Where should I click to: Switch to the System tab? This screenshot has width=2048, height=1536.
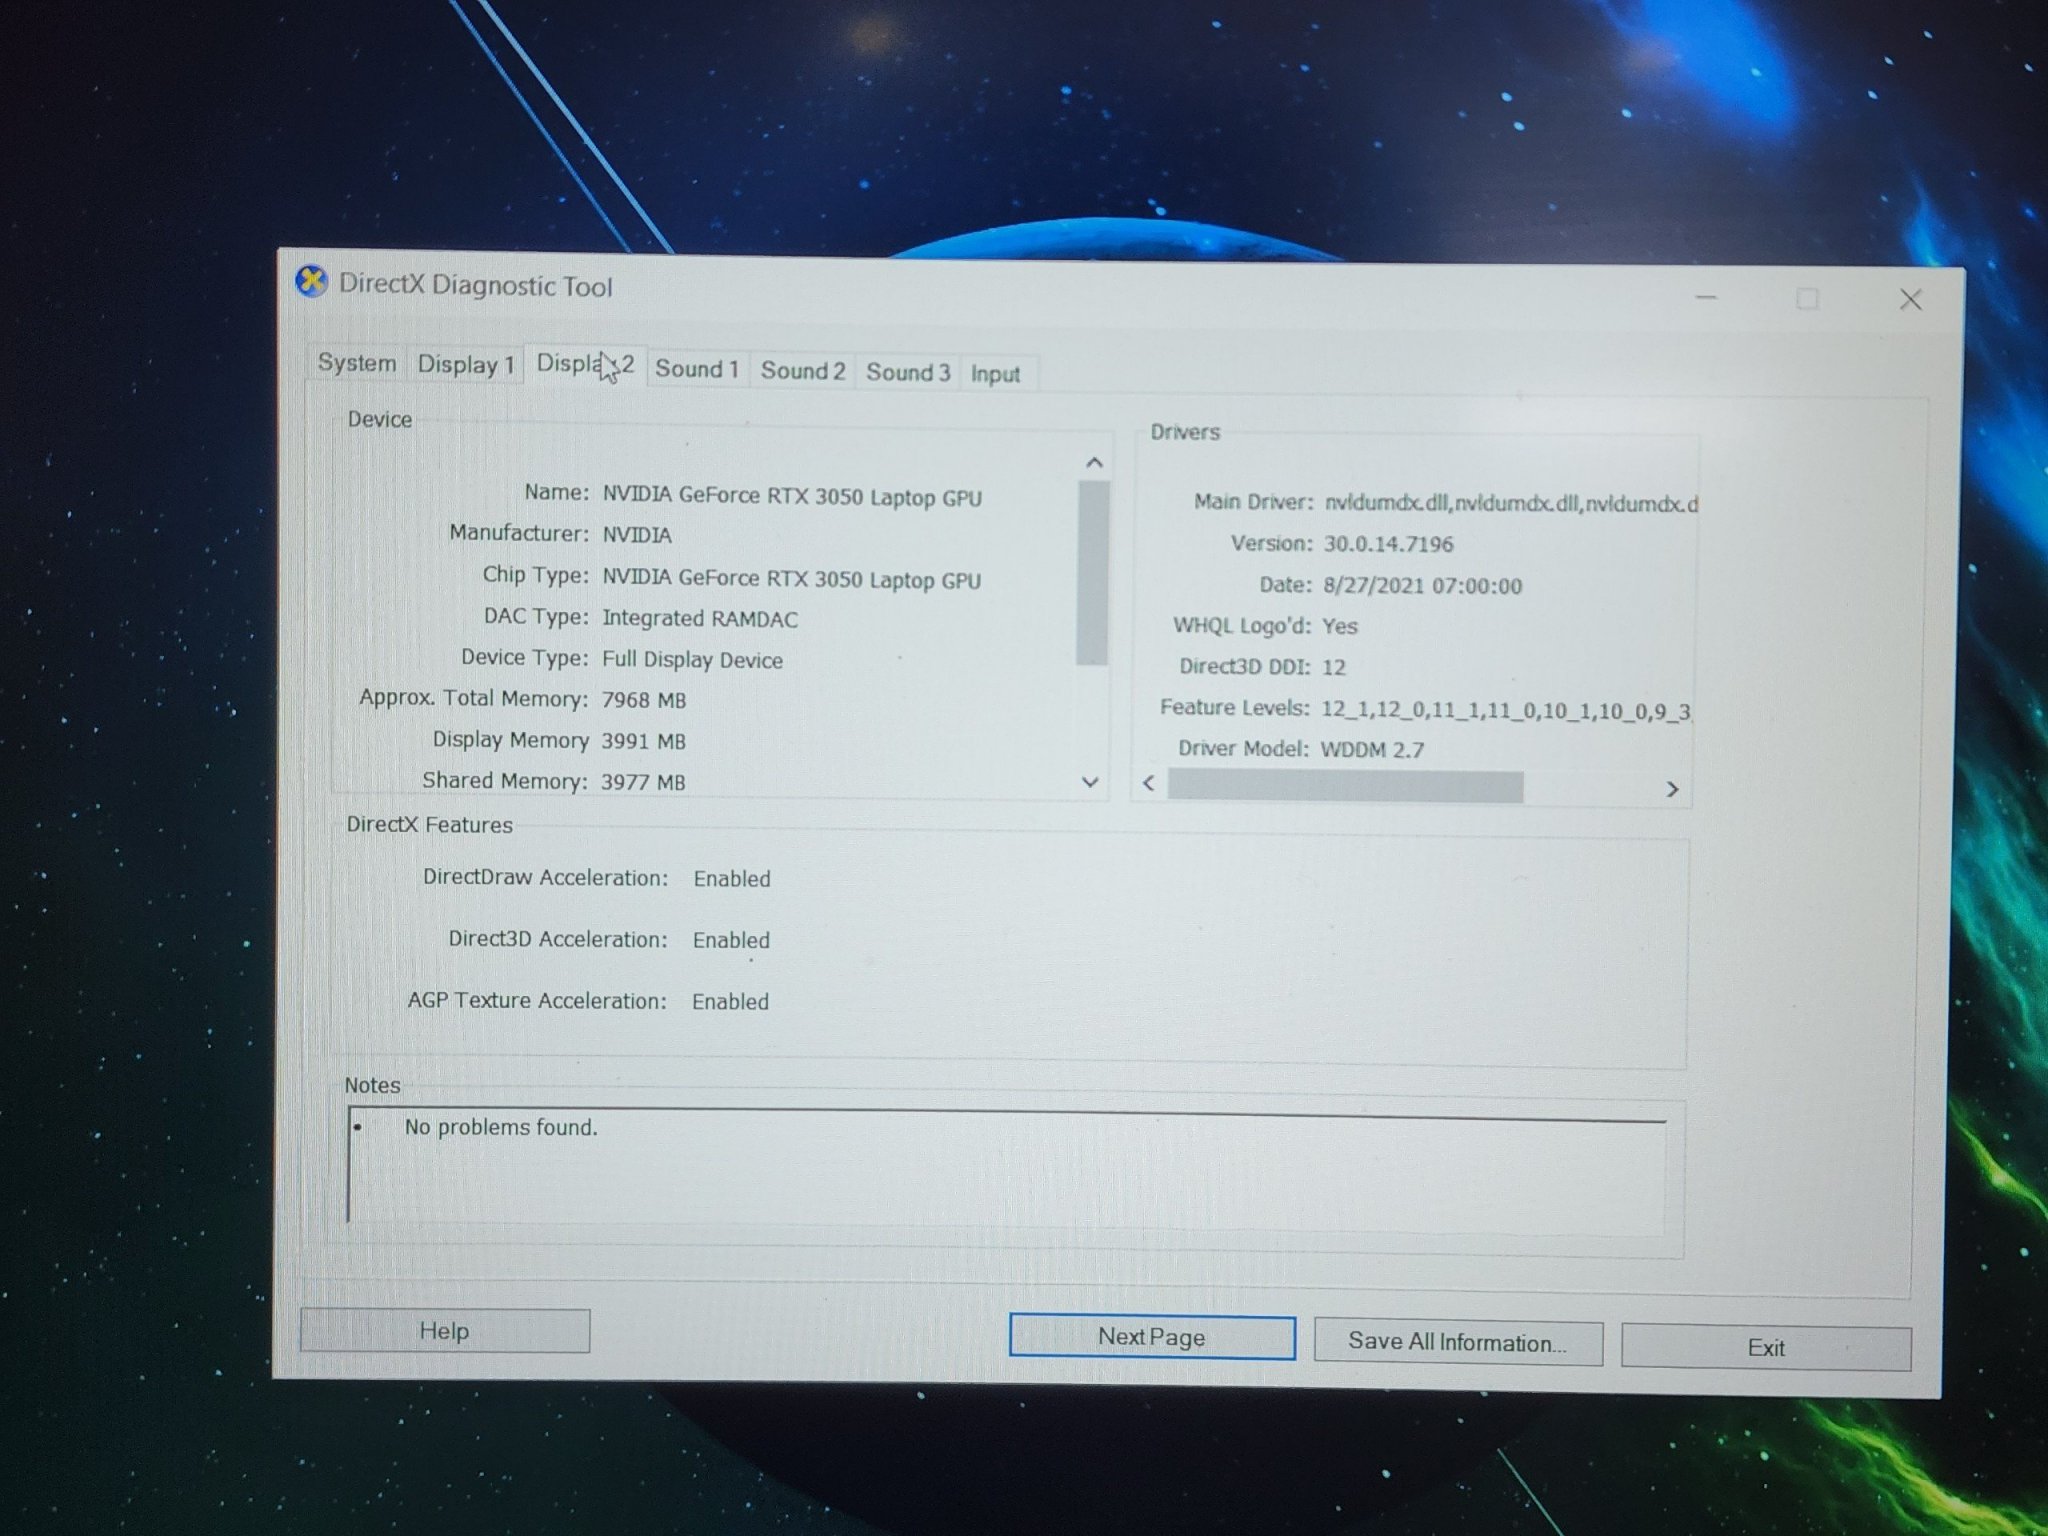[357, 363]
